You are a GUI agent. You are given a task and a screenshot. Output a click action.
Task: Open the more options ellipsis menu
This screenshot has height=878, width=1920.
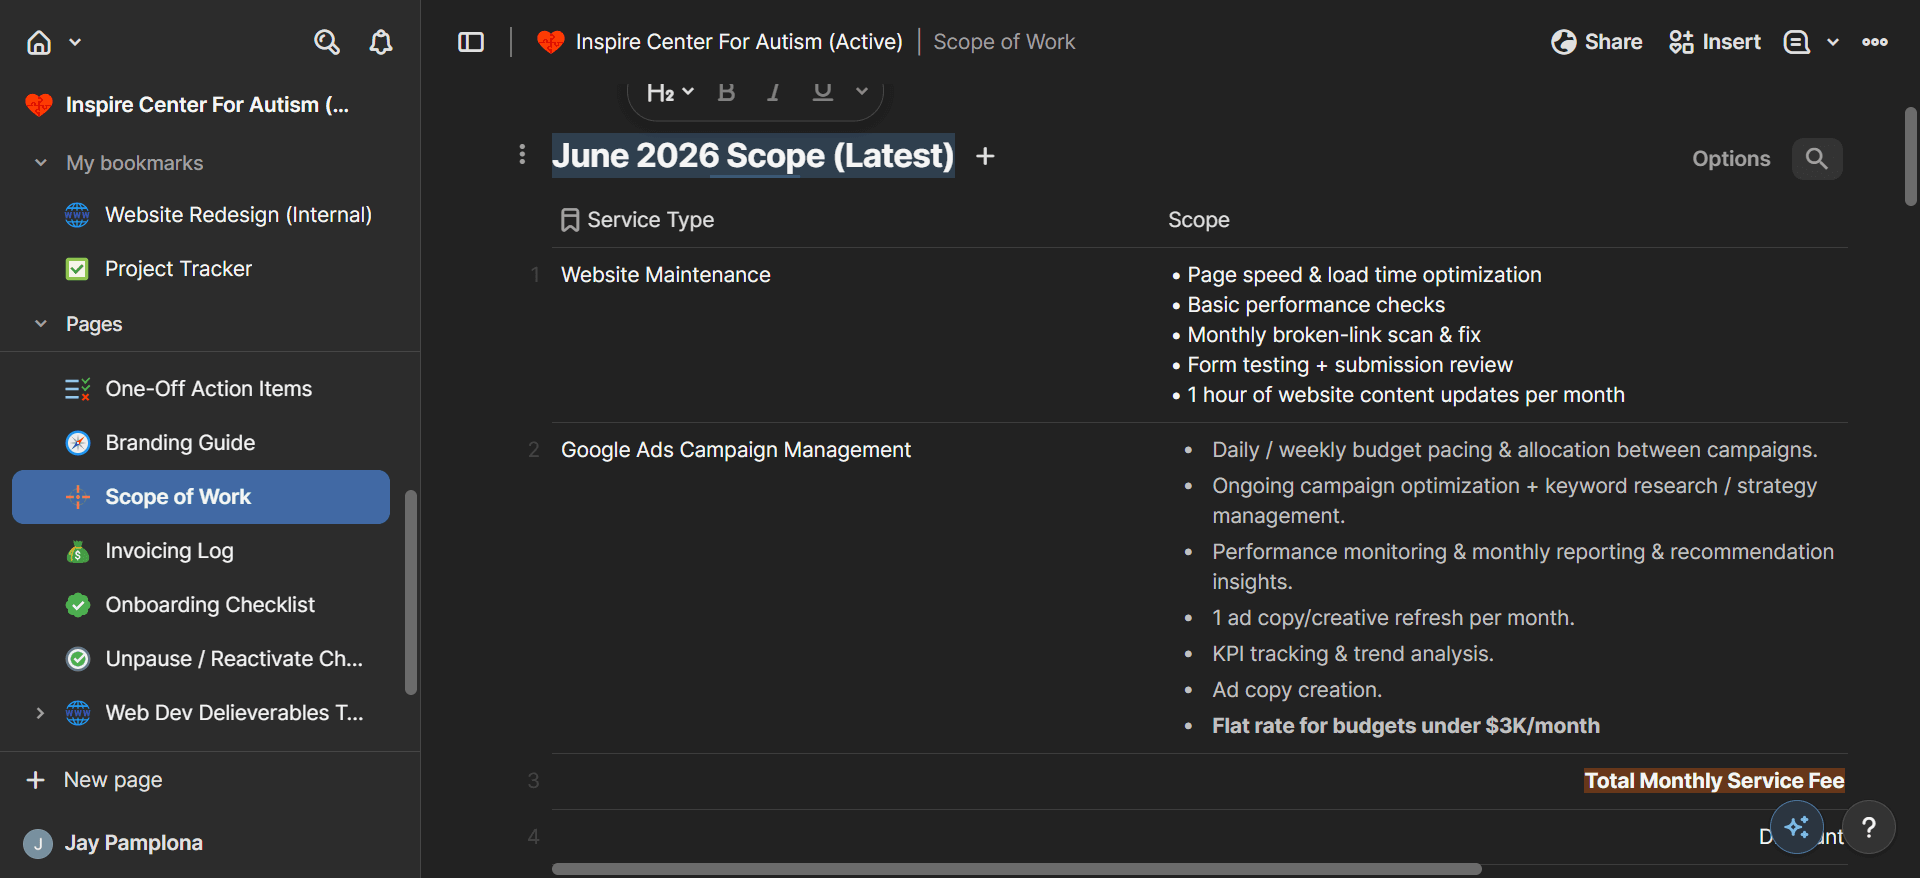click(1875, 42)
